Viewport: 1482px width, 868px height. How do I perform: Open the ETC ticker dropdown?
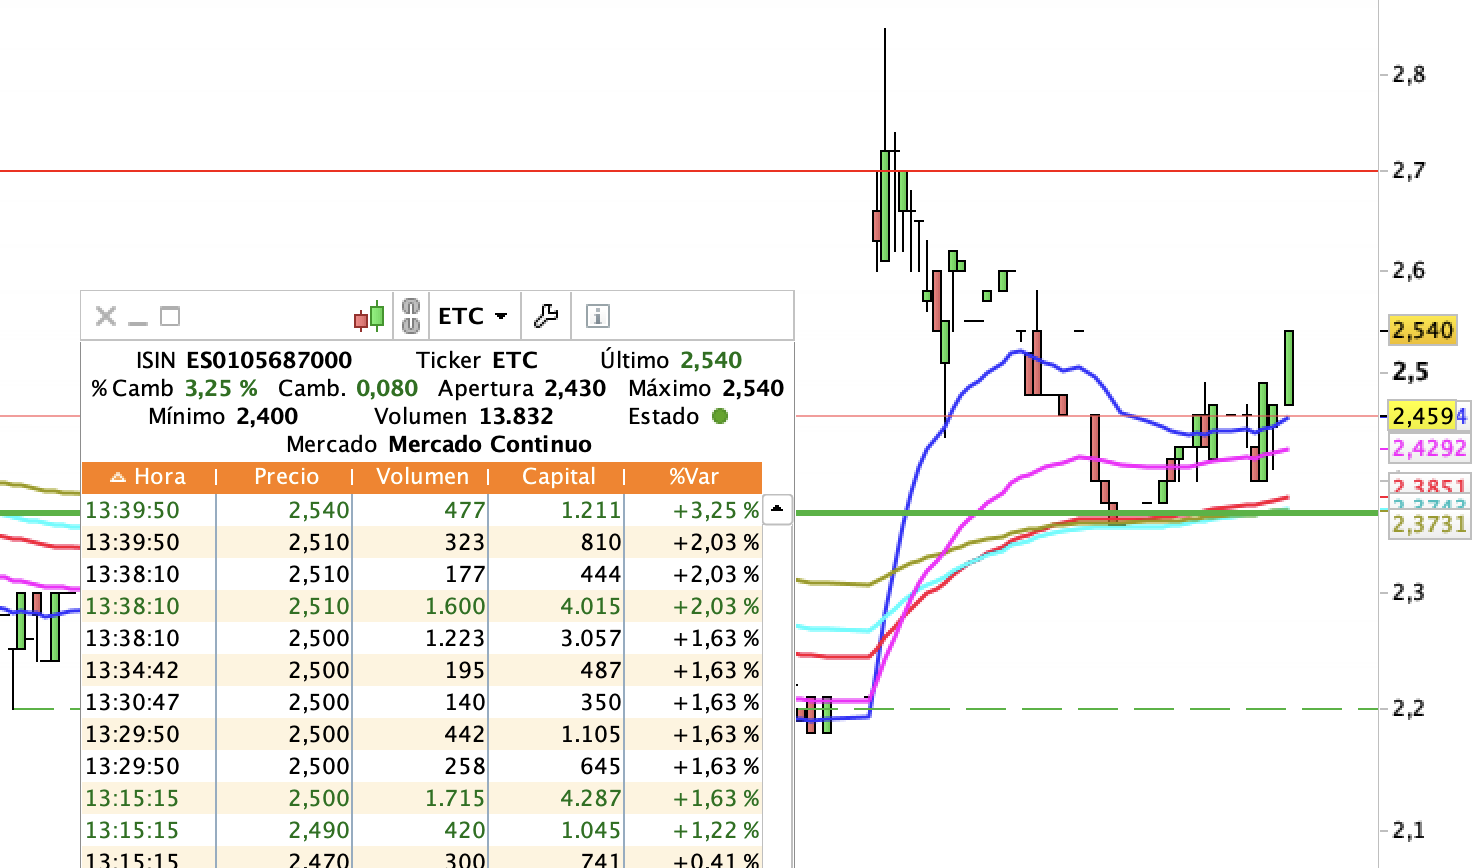point(473,316)
